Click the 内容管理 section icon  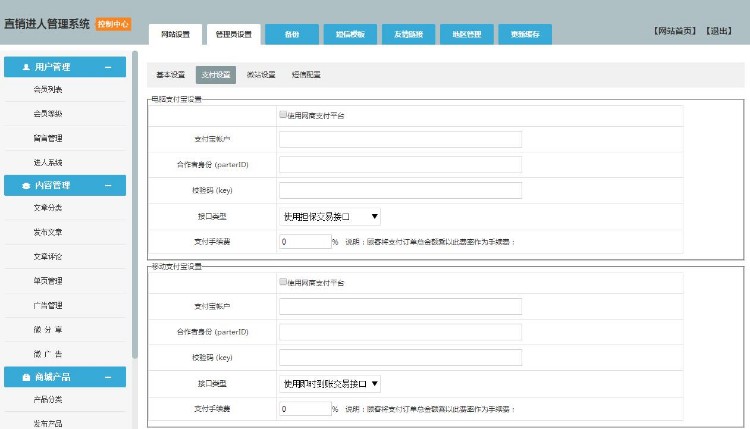pyautogui.click(x=26, y=186)
